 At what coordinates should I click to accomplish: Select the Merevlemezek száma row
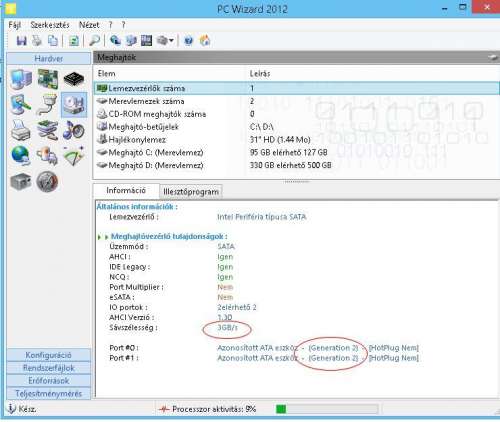pos(296,101)
